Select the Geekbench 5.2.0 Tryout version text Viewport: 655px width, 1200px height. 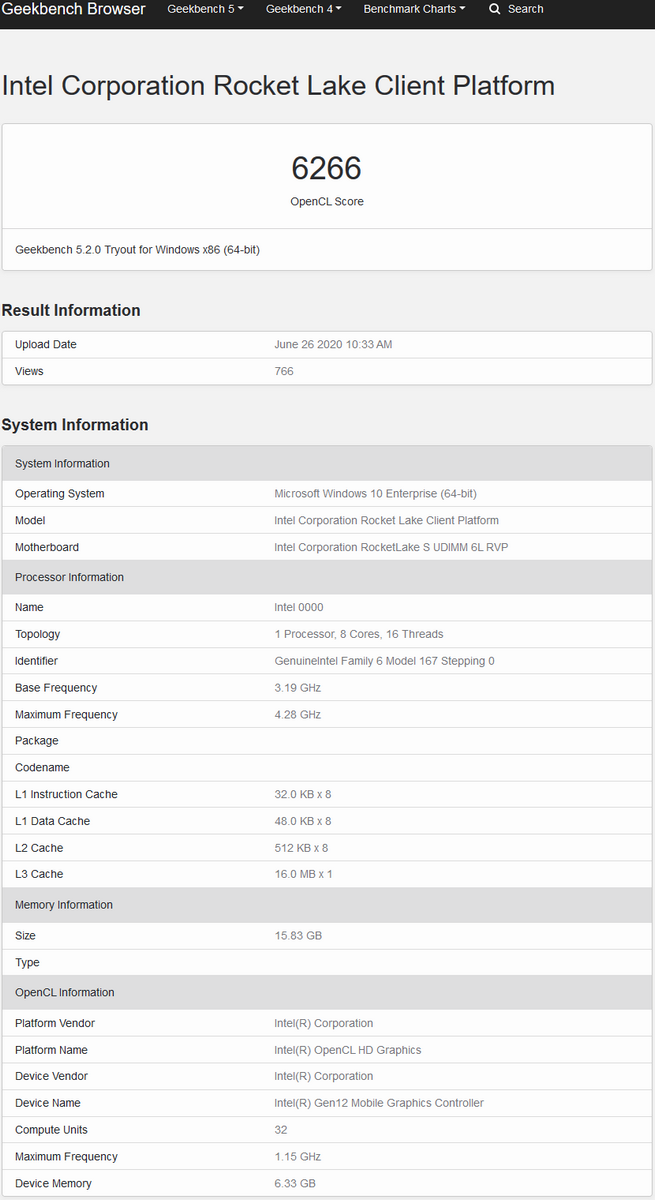[x=137, y=250]
